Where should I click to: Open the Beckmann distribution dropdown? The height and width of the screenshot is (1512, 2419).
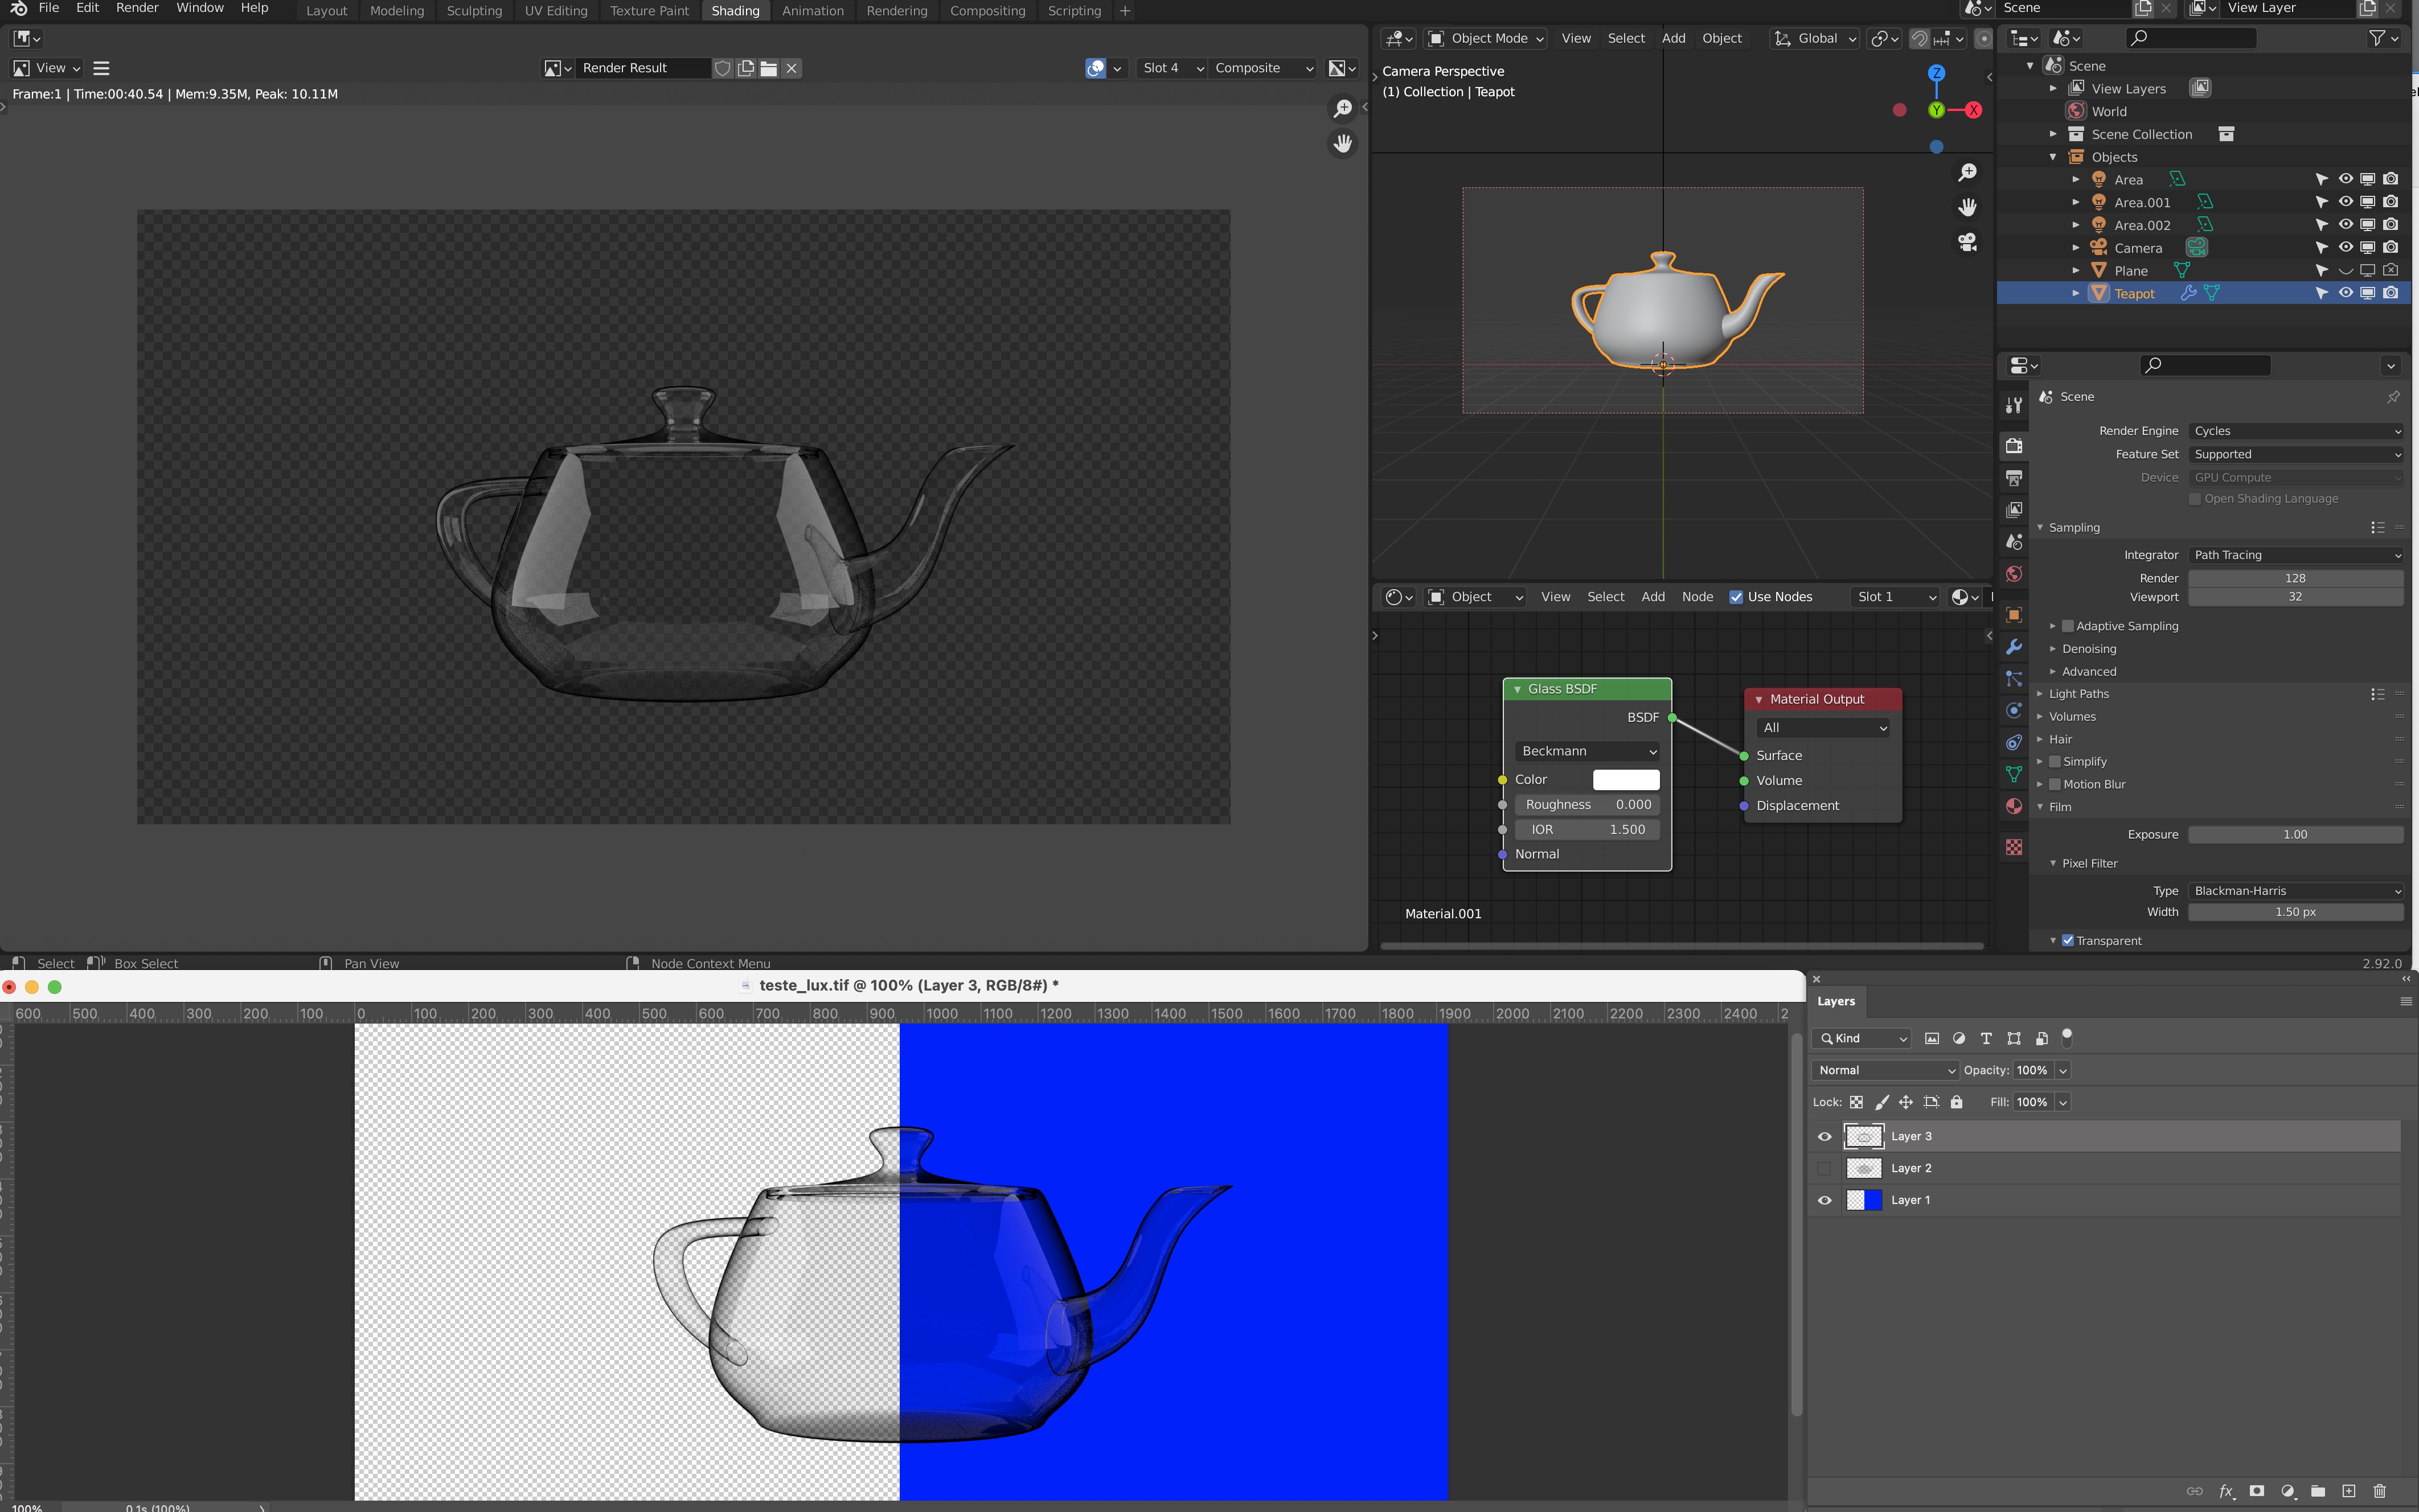coord(1587,751)
